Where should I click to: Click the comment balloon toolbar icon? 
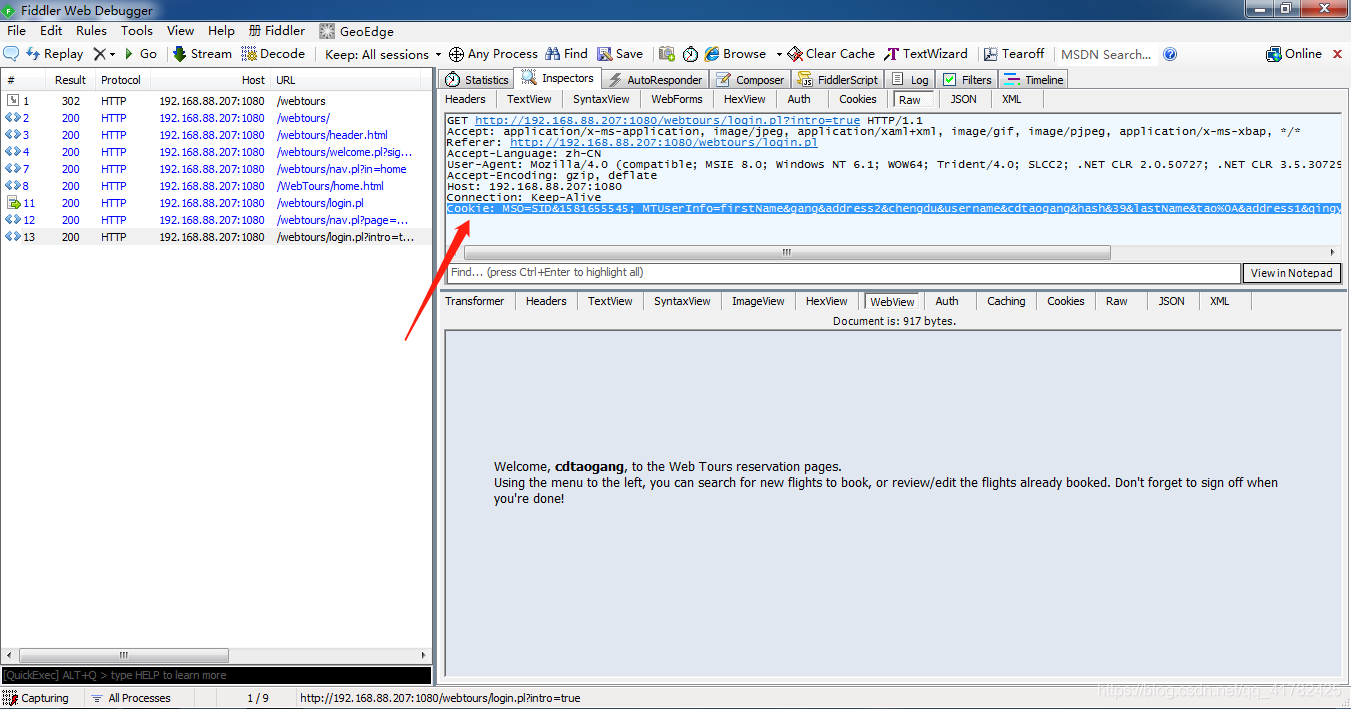(11, 54)
